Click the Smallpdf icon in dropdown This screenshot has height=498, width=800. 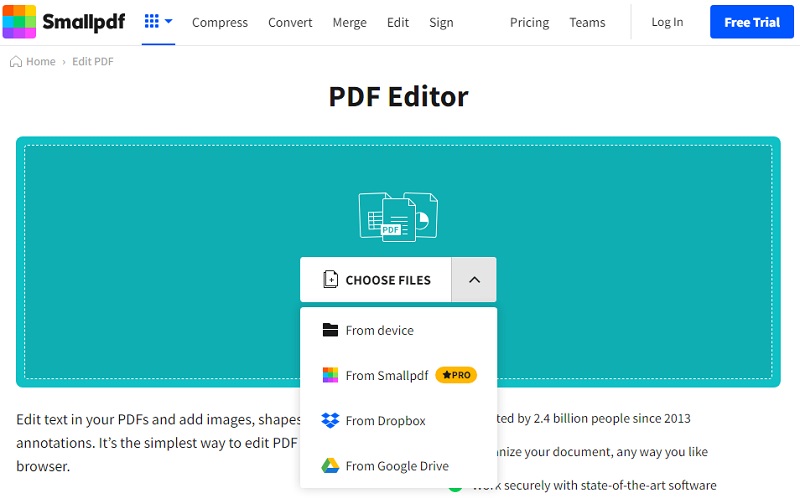click(x=330, y=375)
